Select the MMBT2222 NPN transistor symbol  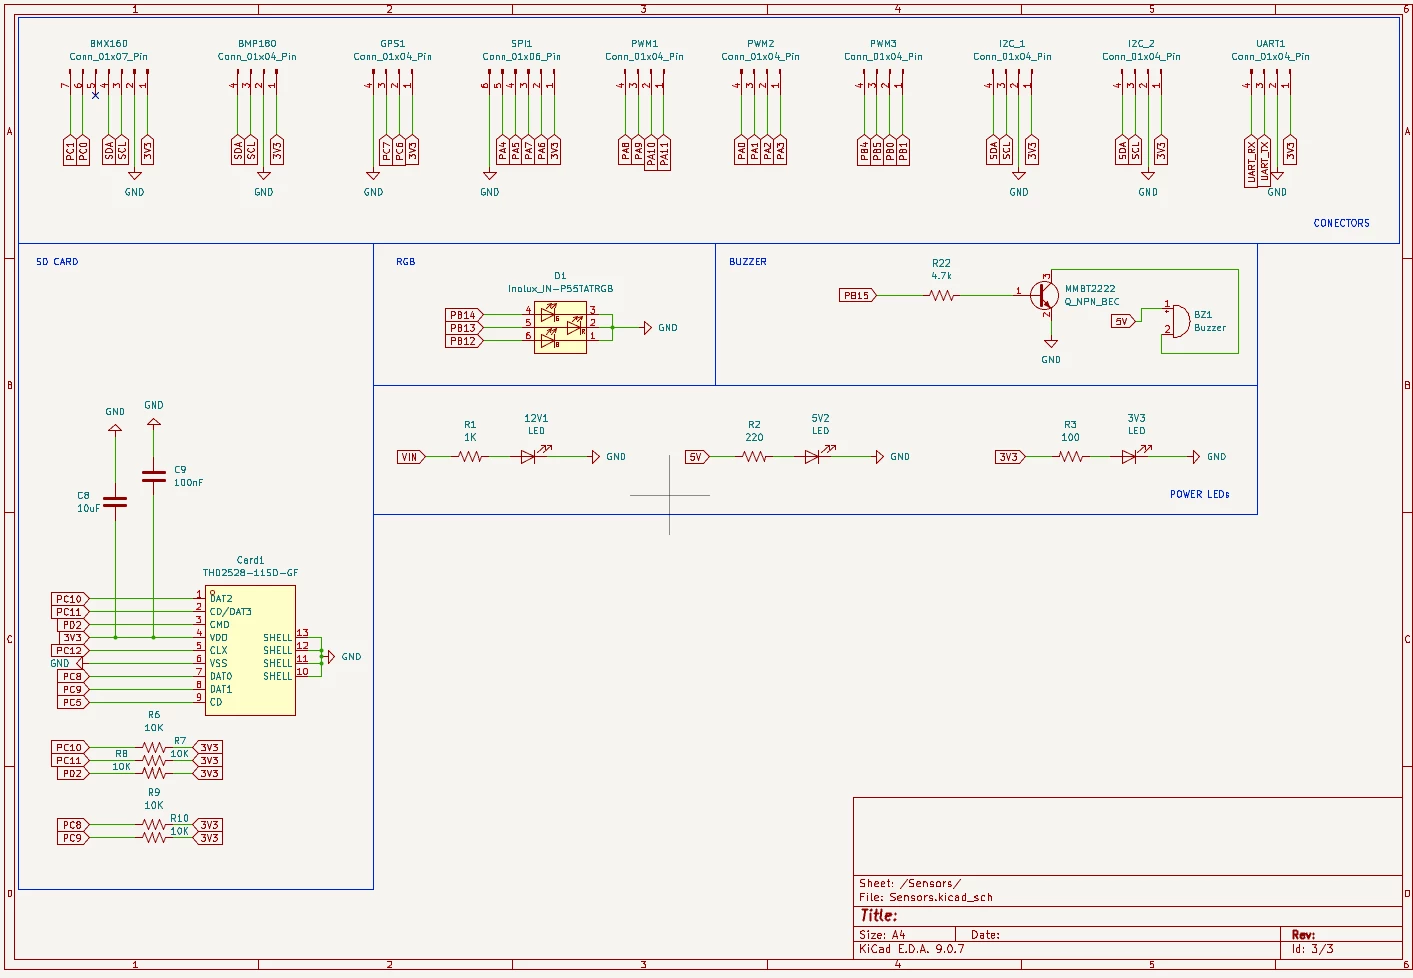point(1043,295)
